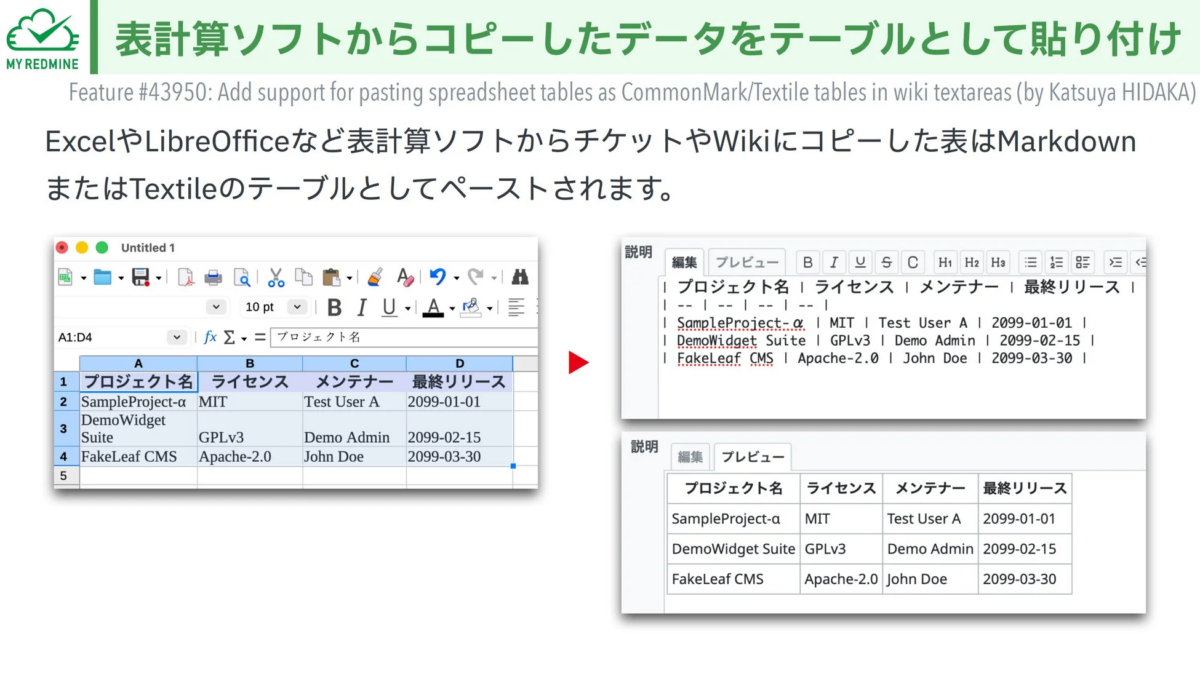The width and height of the screenshot is (1200, 674).
Task: Apply italic in wiki editor toolbar
Action: point(833,262)
